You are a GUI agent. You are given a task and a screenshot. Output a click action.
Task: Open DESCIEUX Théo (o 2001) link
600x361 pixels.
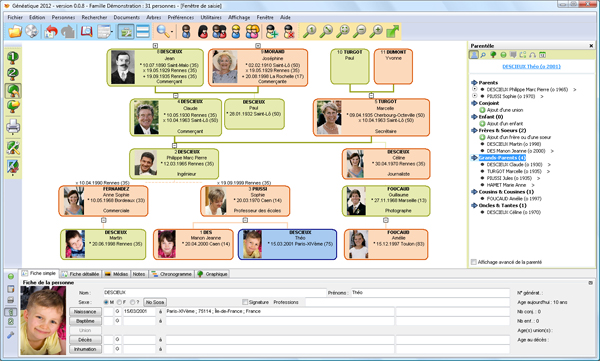(531, 66)
